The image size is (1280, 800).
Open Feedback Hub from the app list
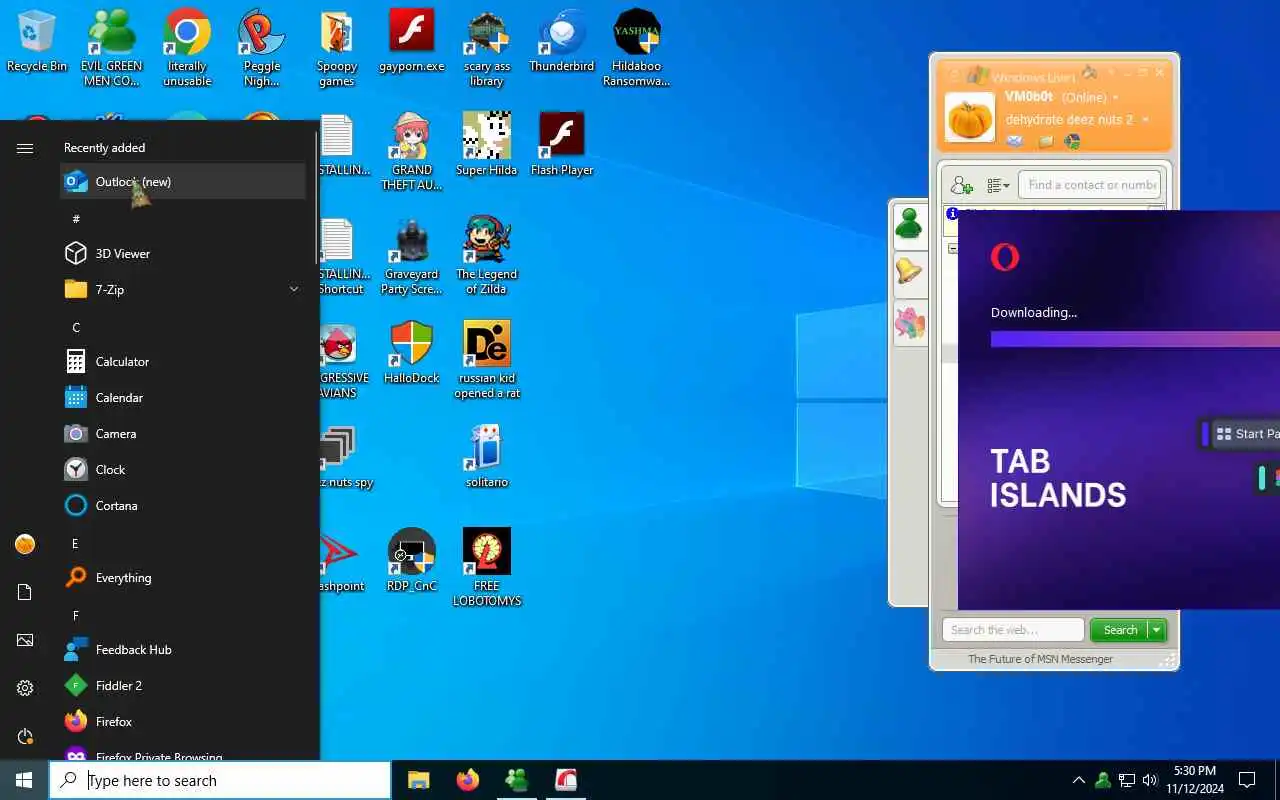183,649
